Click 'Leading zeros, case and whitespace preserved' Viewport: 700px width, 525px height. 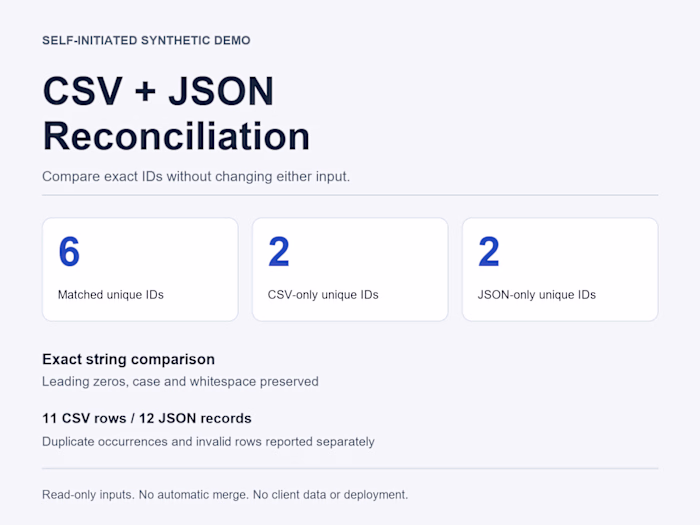coord(180,382)
